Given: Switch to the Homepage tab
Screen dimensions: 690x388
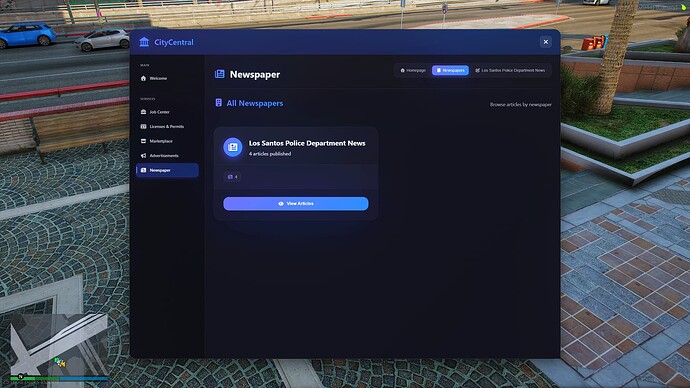Looking at the screenshot, I should click(x=413, y=70).
